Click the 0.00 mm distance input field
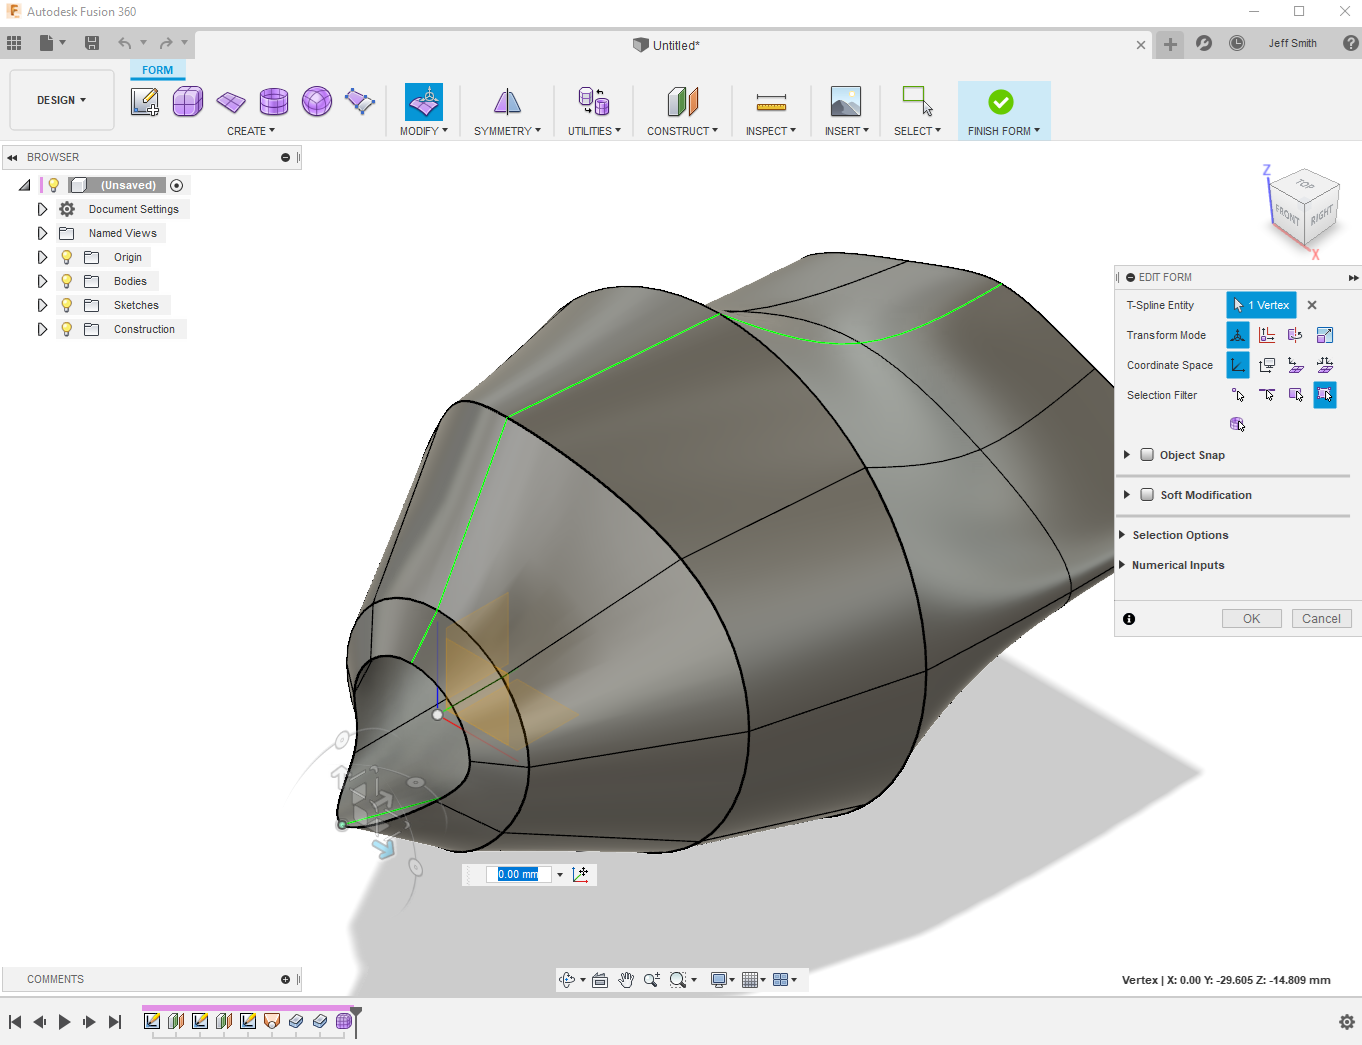The height and width of the screenshot is (1045, 1362). tap(518, 874)
